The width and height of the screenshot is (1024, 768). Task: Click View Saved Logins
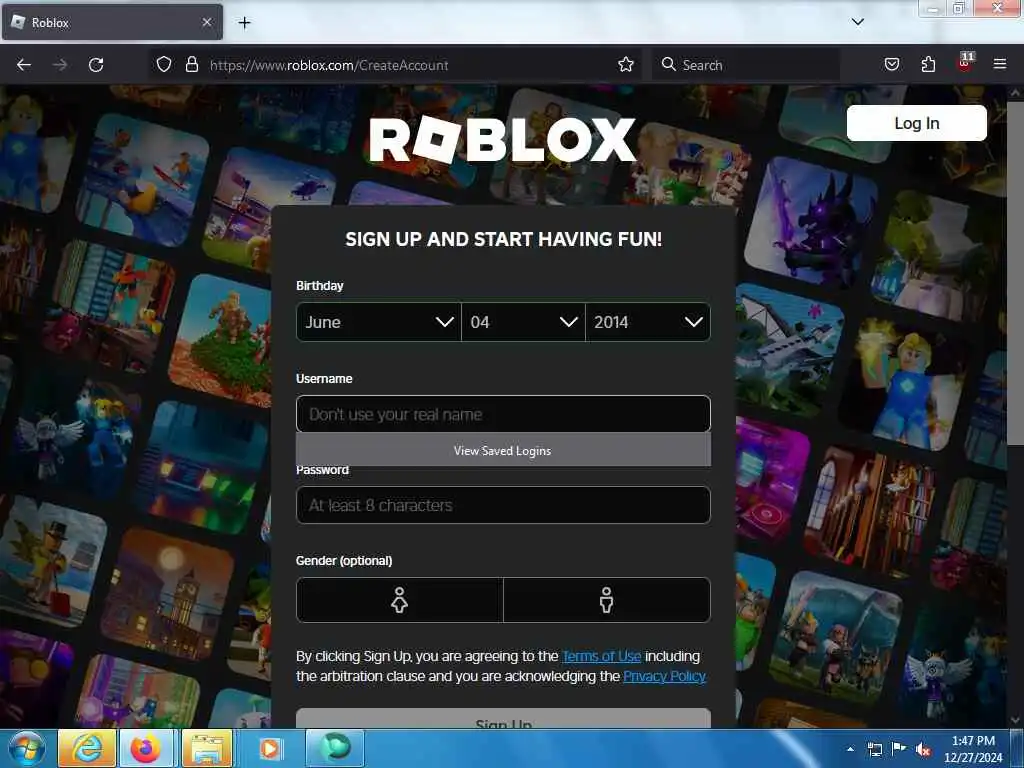click(x=503, y=451)
